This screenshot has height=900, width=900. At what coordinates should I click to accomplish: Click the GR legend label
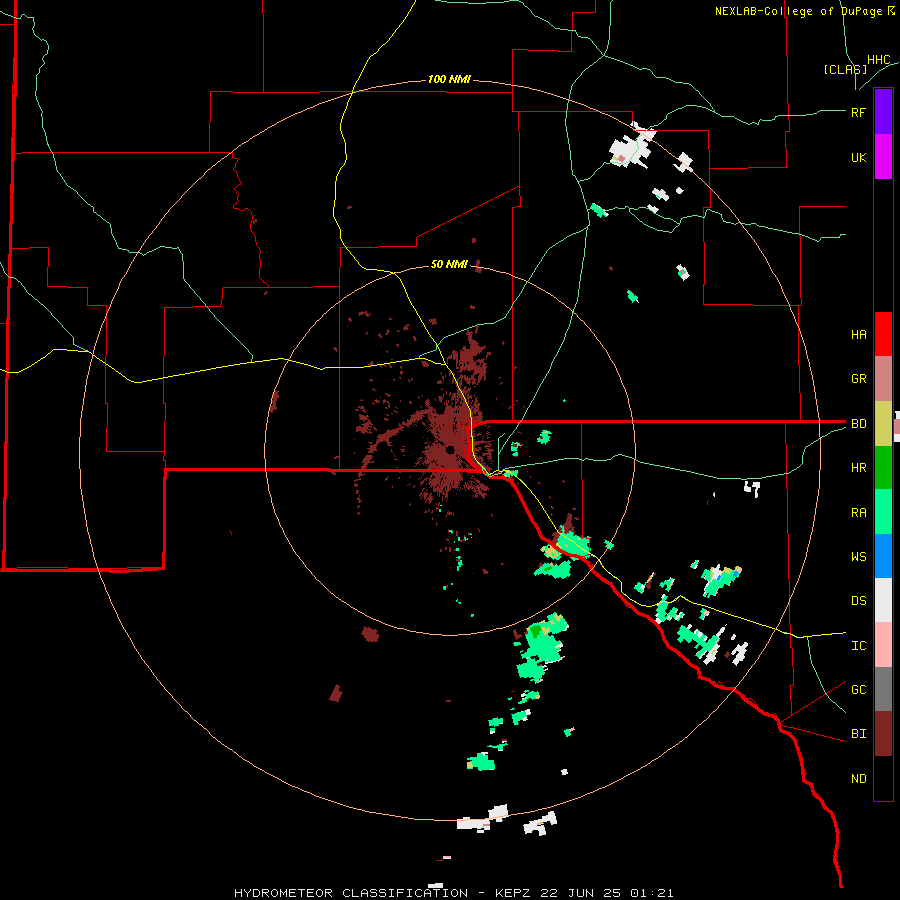858,379
